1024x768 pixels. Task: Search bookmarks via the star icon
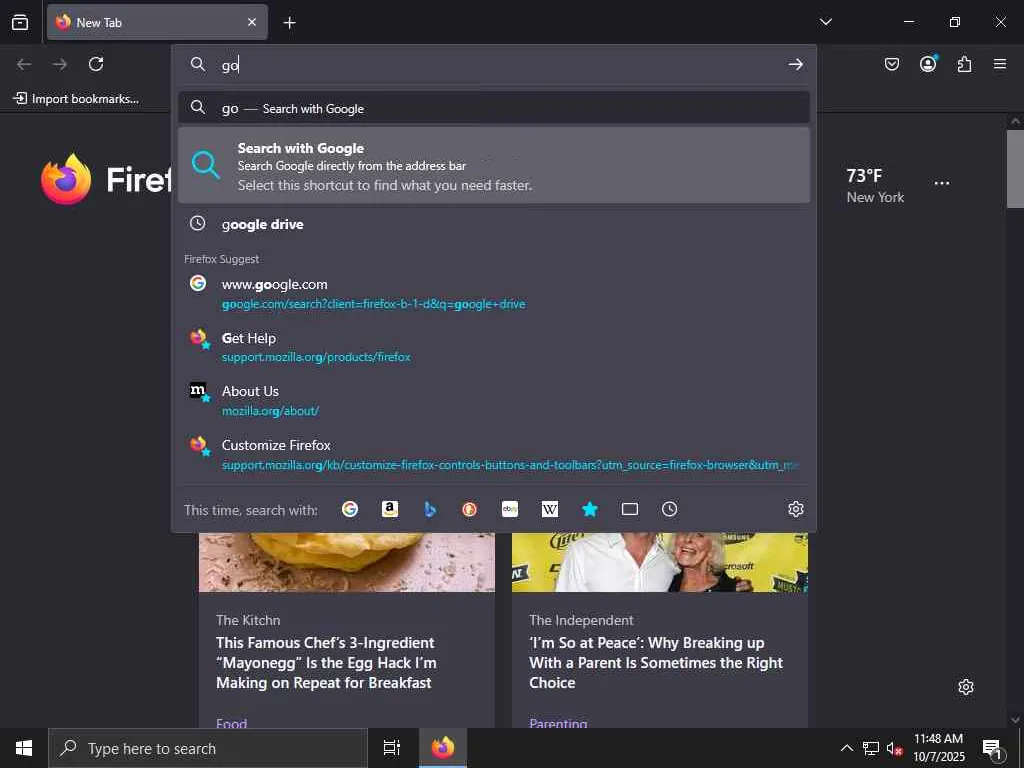point(590,509)
